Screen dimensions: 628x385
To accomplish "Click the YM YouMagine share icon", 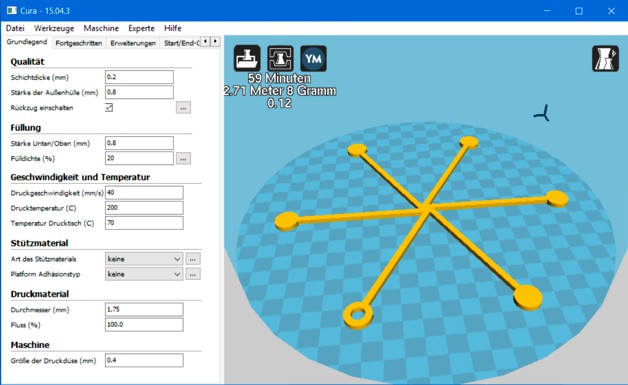I will click(x=313, y=58).
